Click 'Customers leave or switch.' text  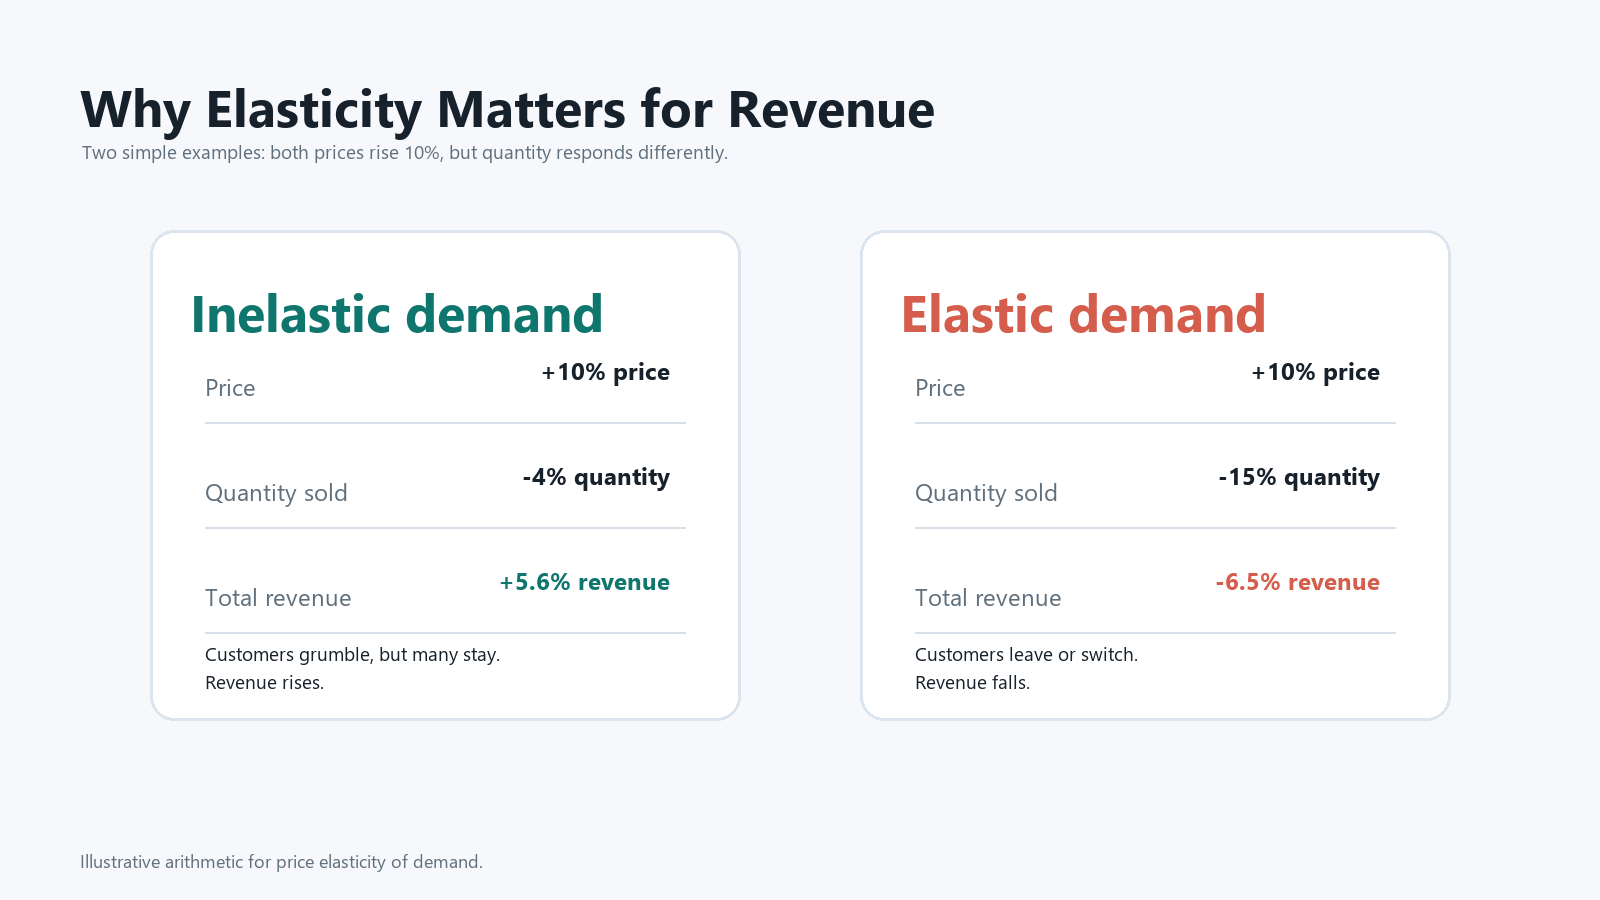click(1026, 655)
